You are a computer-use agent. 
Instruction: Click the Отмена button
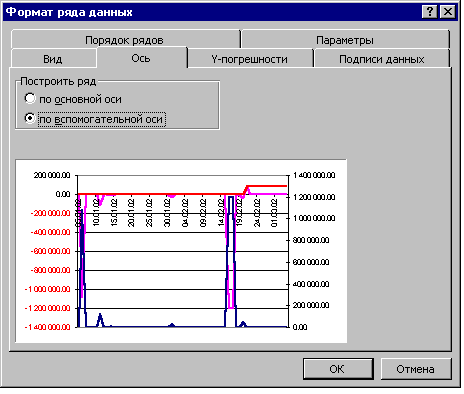click(x=415, y=369)
